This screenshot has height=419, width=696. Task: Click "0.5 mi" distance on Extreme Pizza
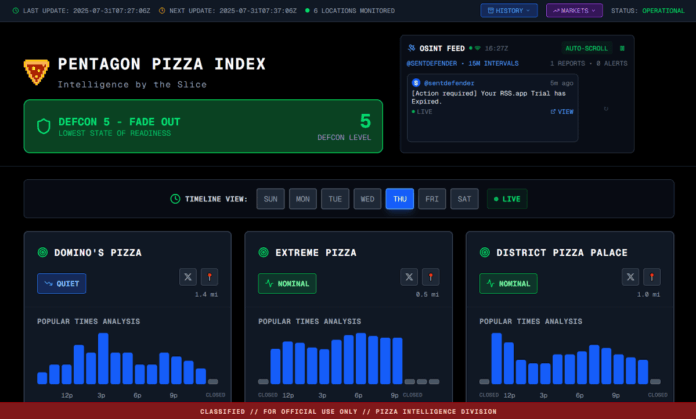(427, 294)
